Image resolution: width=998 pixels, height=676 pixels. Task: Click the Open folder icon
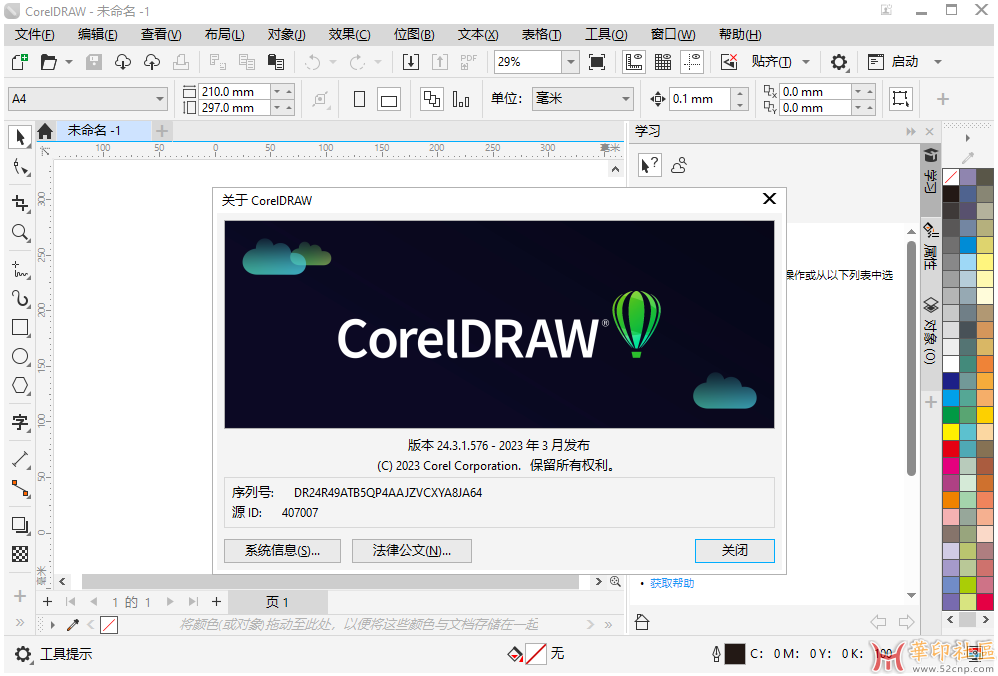(48, 62)
